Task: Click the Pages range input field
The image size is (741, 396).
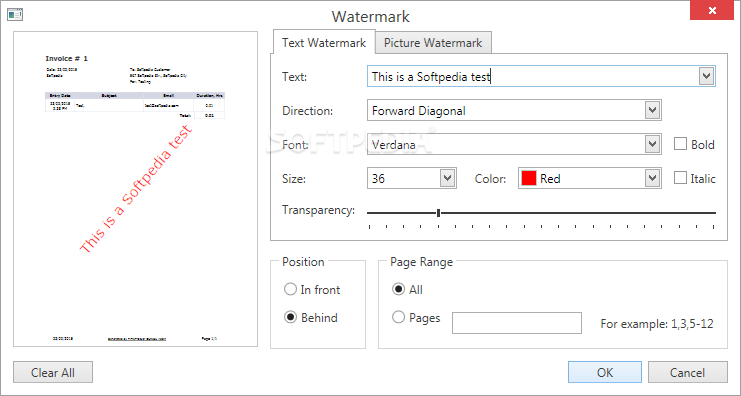Action: 517,323
